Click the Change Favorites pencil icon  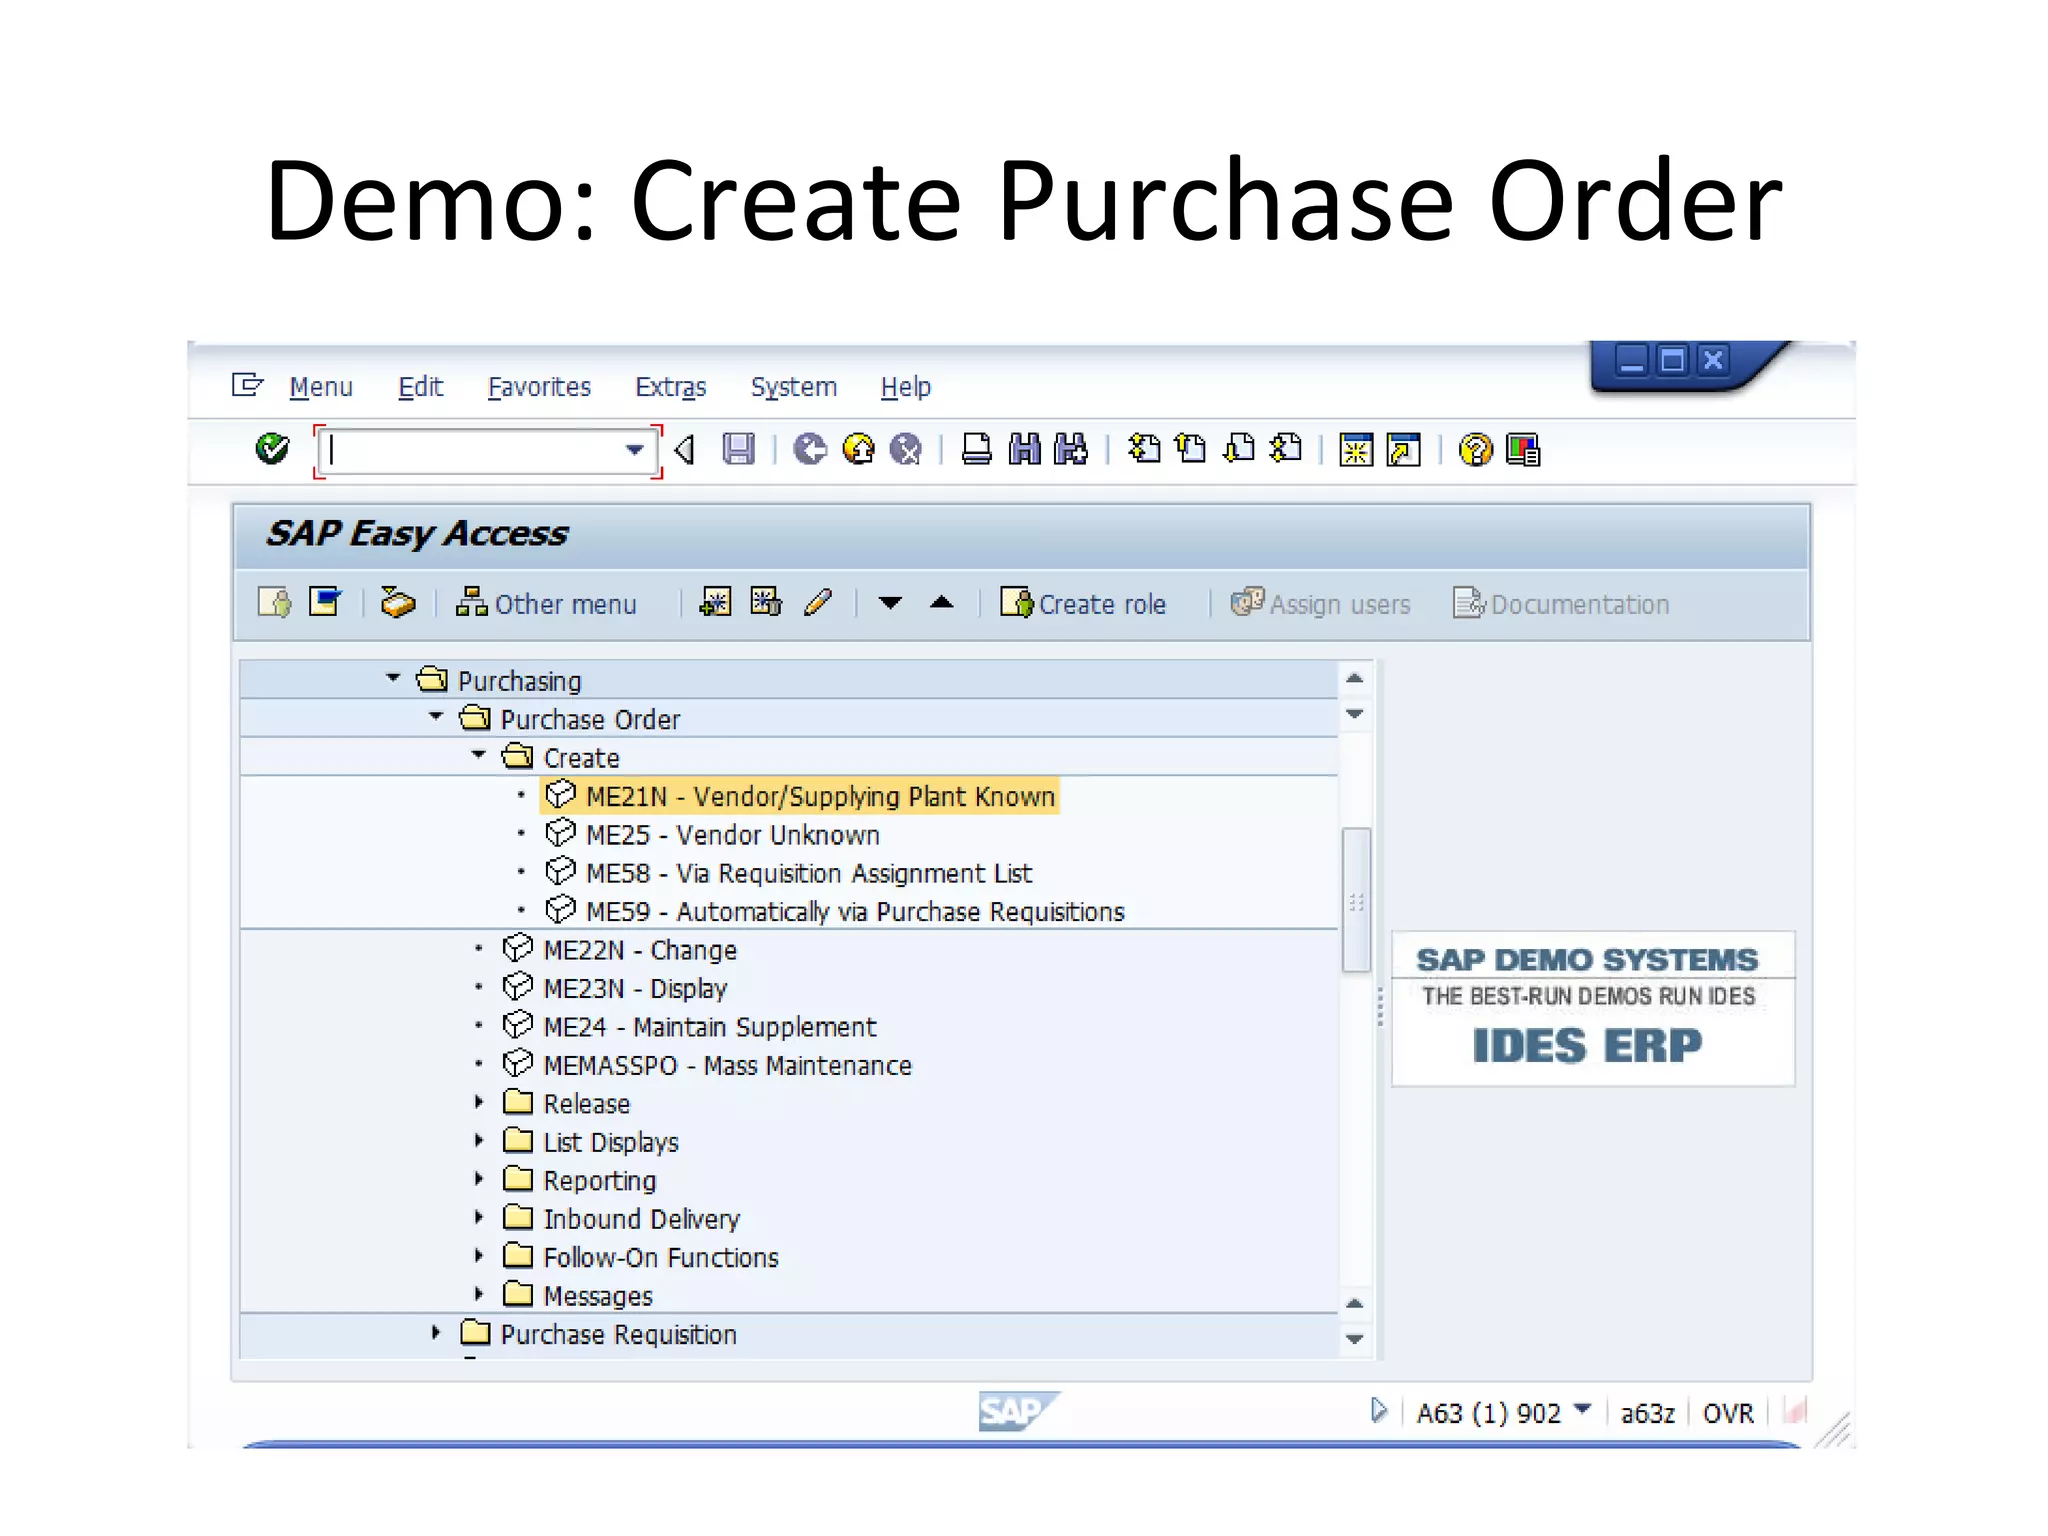pyautogui.click(x=818, y=602)
